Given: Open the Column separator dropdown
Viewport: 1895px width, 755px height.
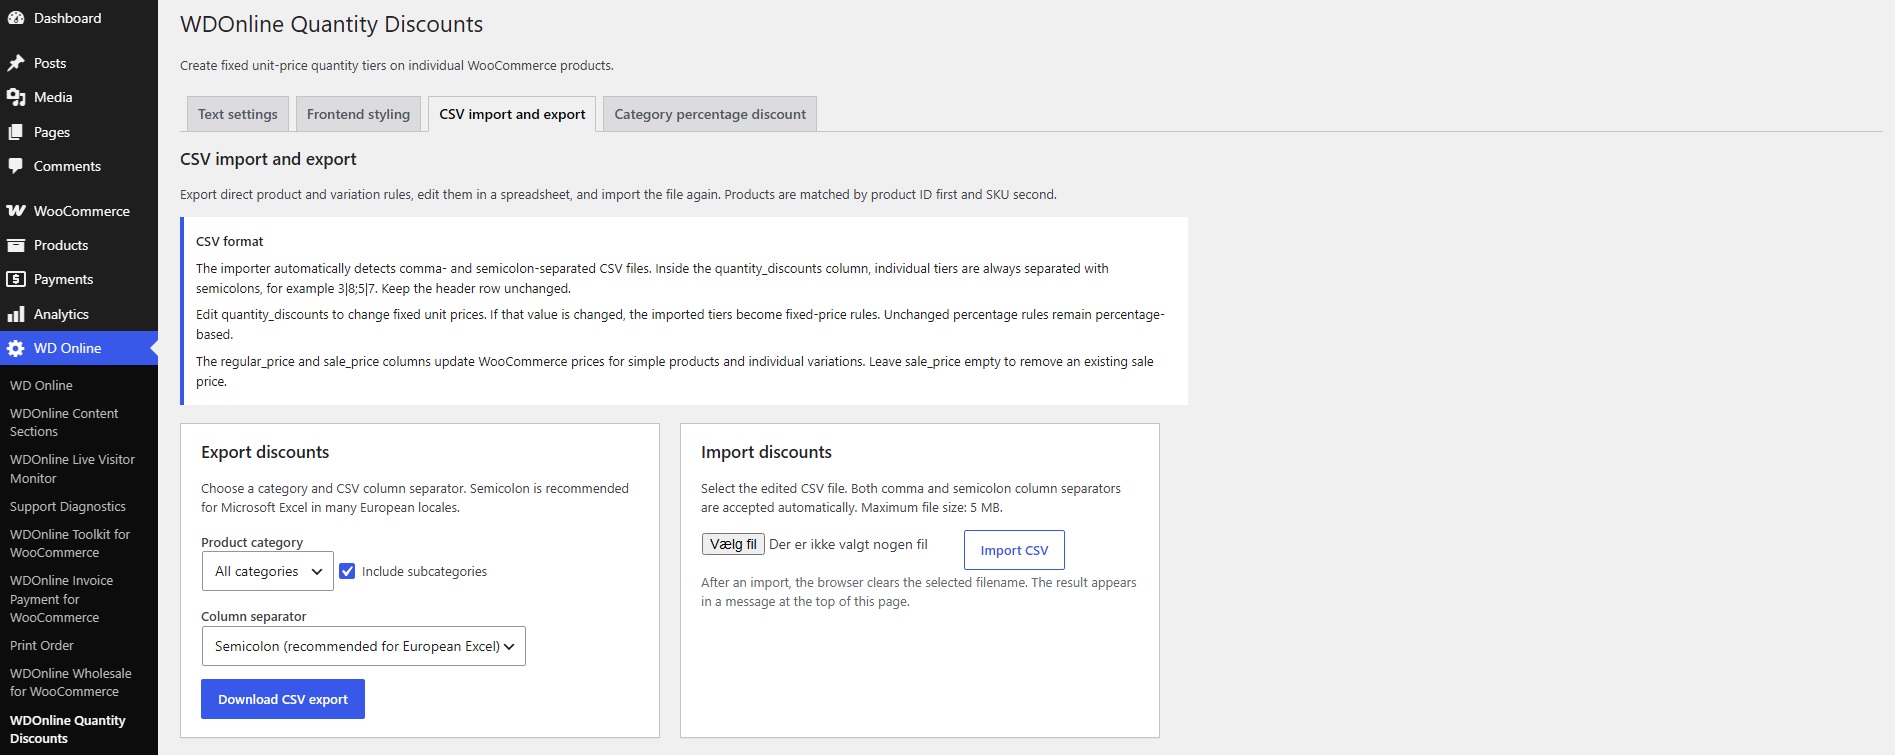Looking at the screenshot, I should (x=363, y=646).
